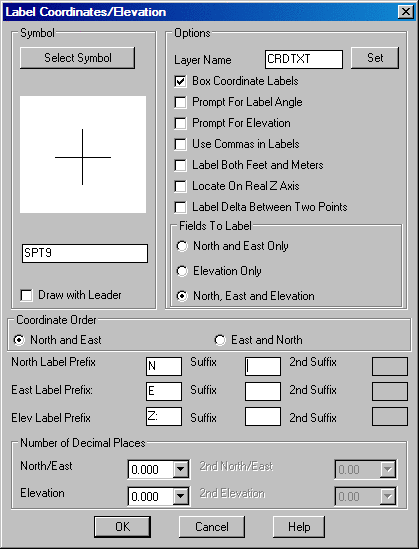Viewport: 419px width, 549px height.
Task: Close the Label Coordinates/Elevation dialog
Action: [406, 12]
